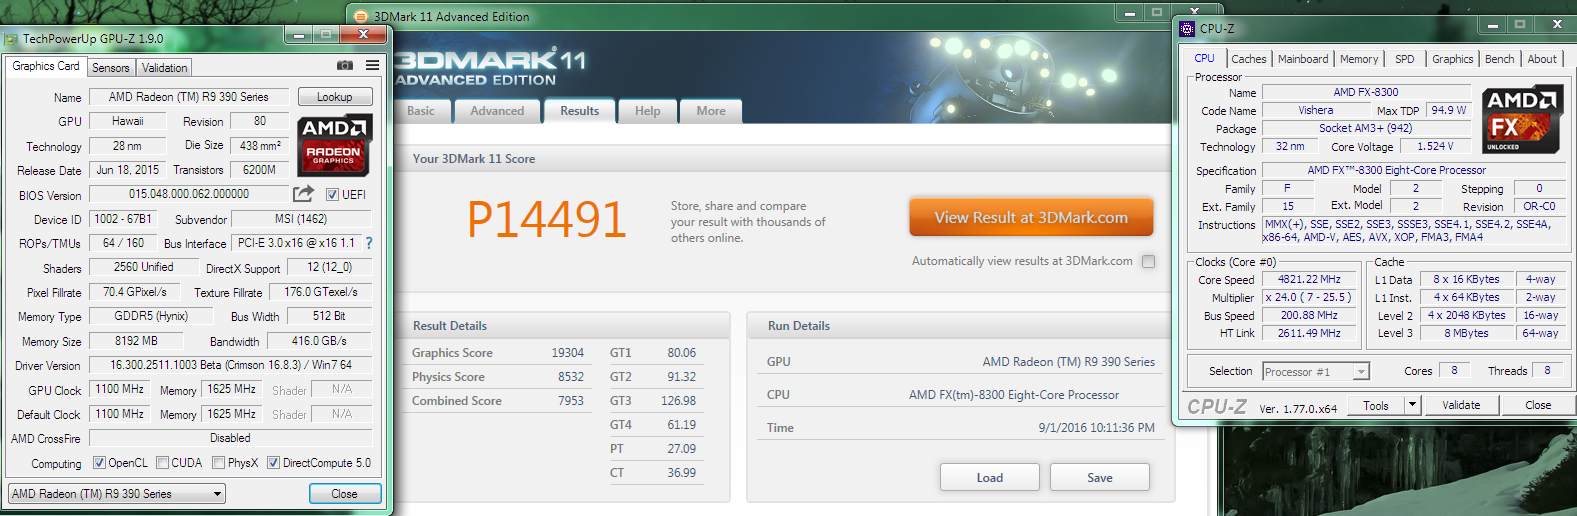Click the Bandwidth value 416.0 GB/s
This screenshot has width=1577, height=516.
pos(320,341)
